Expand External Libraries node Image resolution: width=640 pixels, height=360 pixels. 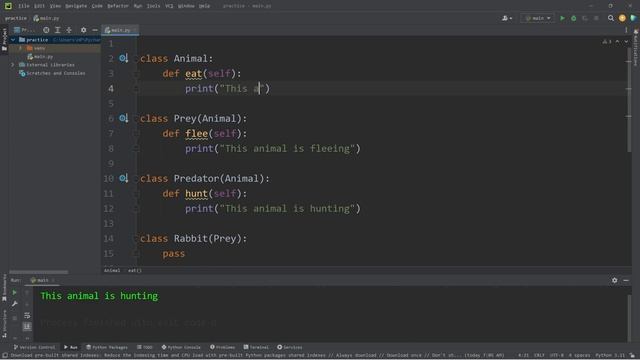(13, 65)
